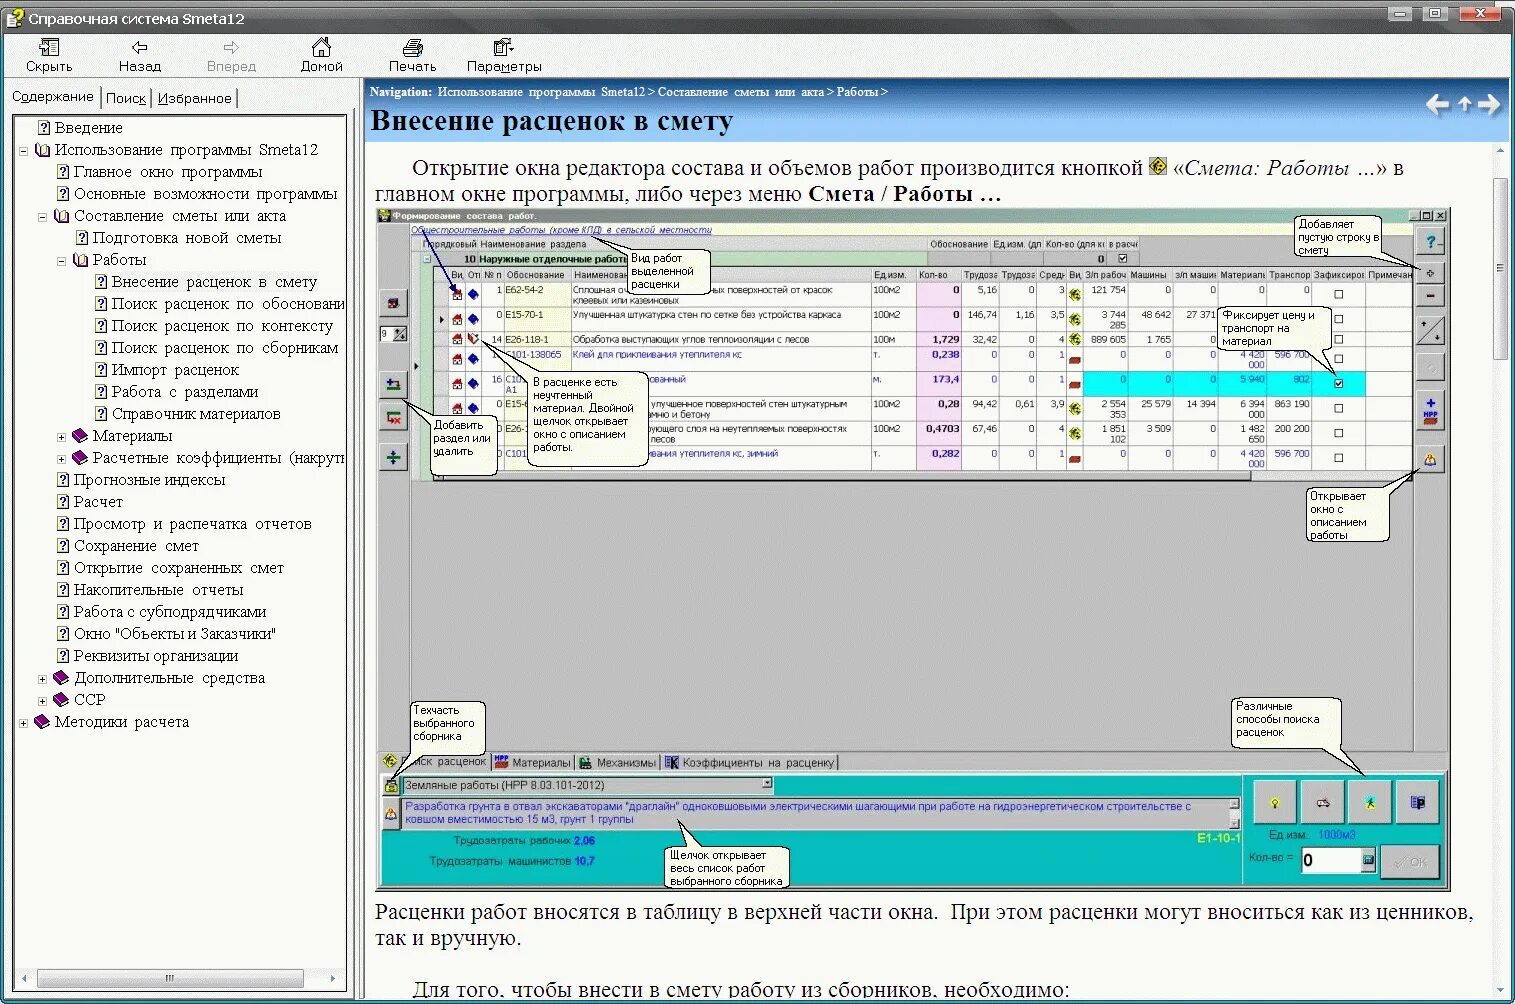
Task: Select the Механизмы tab in the illustration
Action: pos(618,762)
